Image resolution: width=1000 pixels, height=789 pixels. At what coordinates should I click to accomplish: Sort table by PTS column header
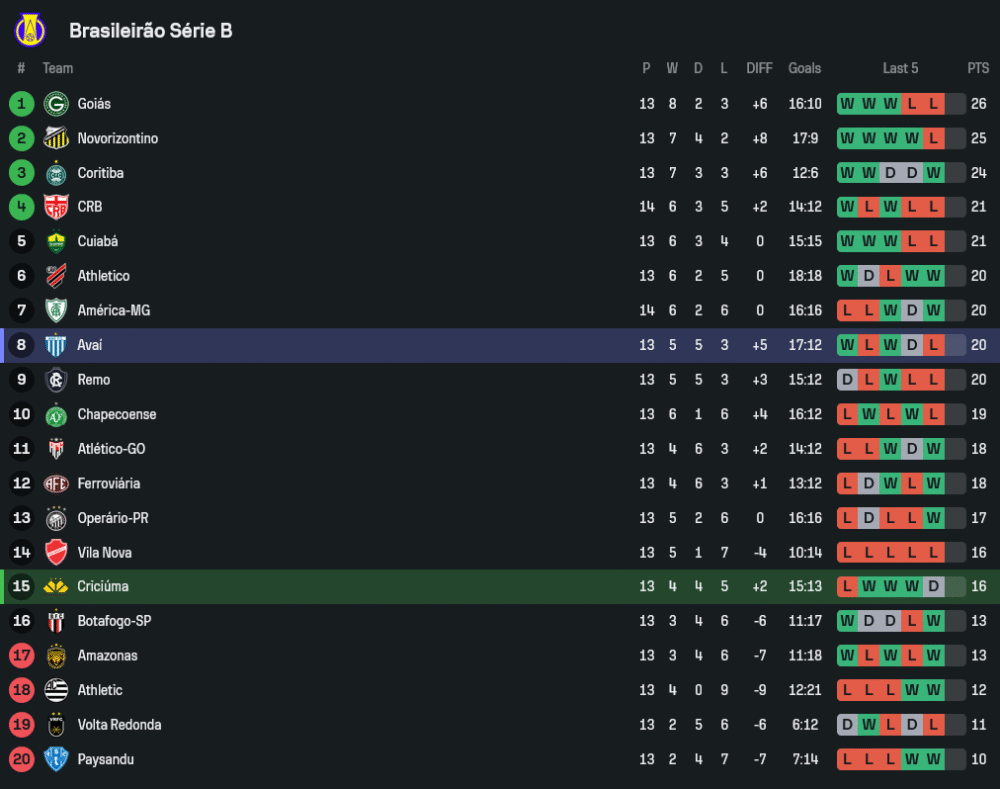click(x=978, y=68)
